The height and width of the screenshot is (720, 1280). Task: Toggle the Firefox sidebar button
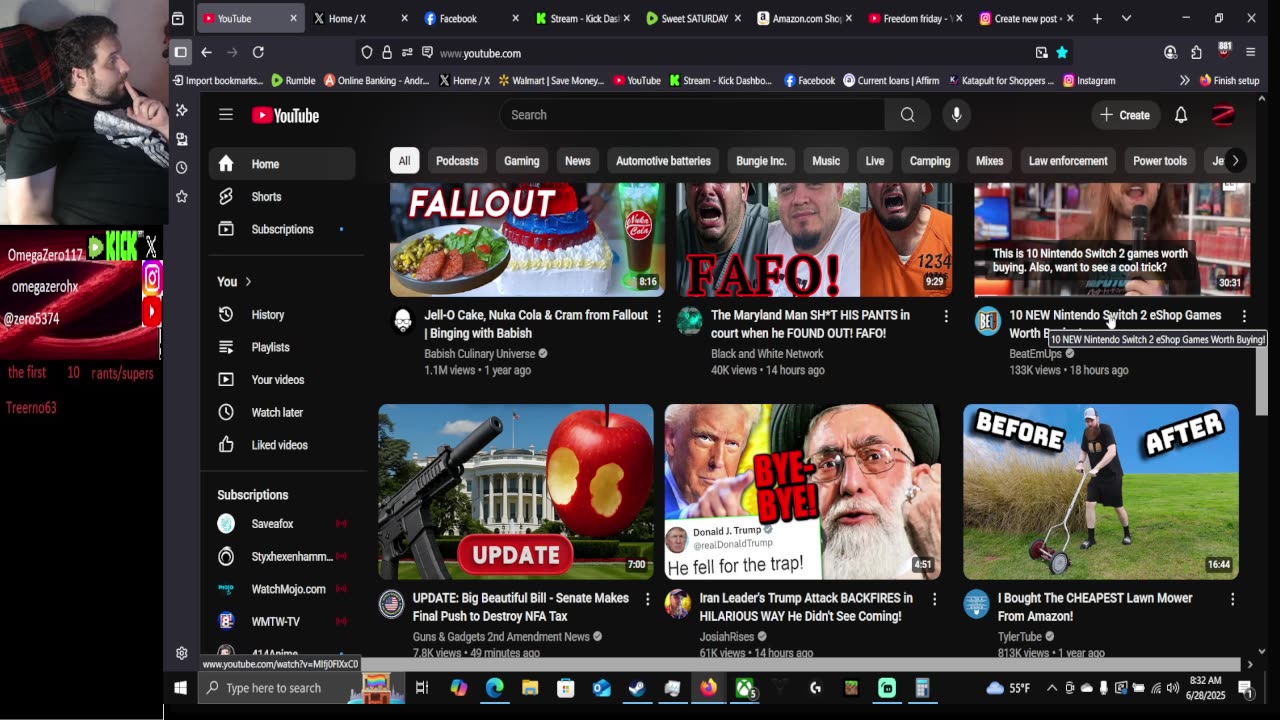coord(181,52)
